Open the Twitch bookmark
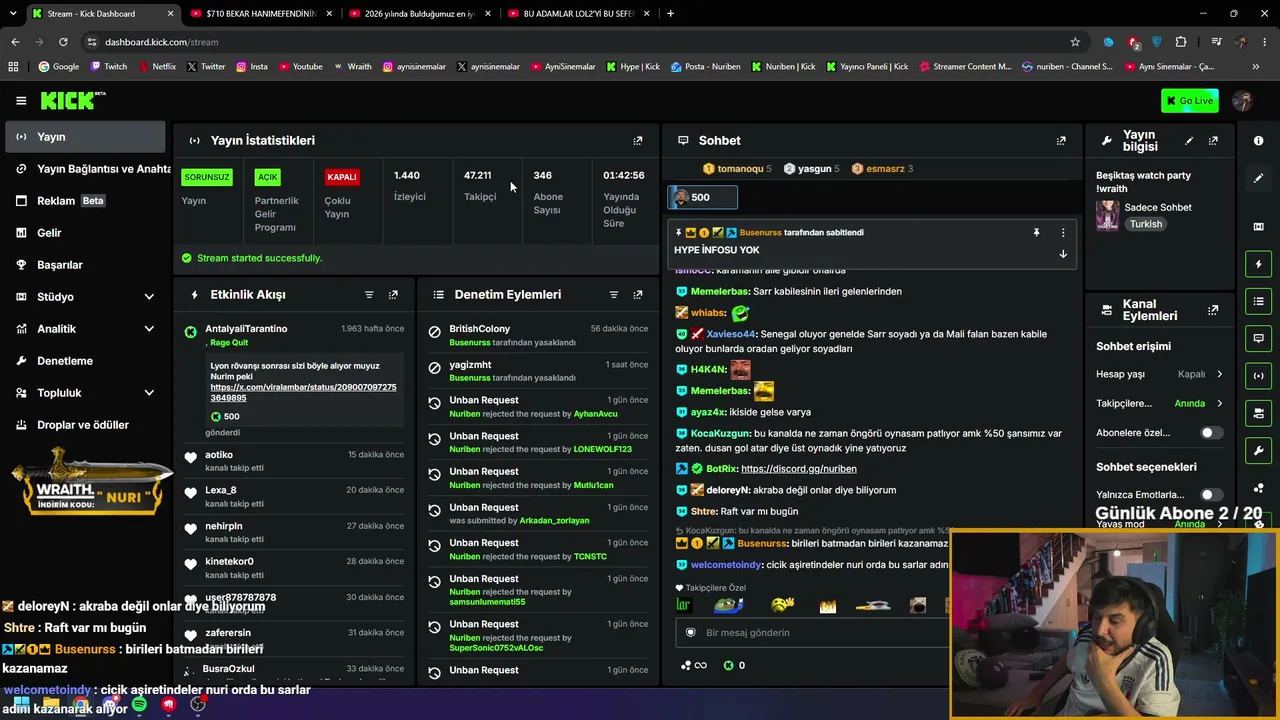This screenshot has width=1280, height=720. pos(109,67)
